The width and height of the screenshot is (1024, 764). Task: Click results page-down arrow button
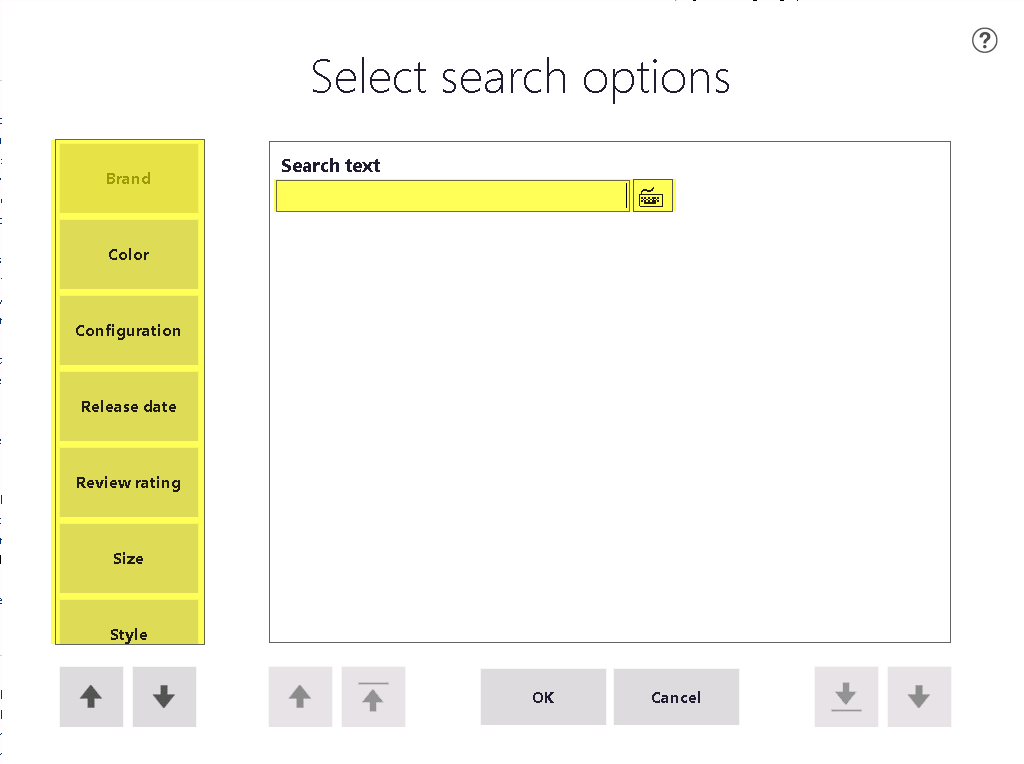[919, 697]
